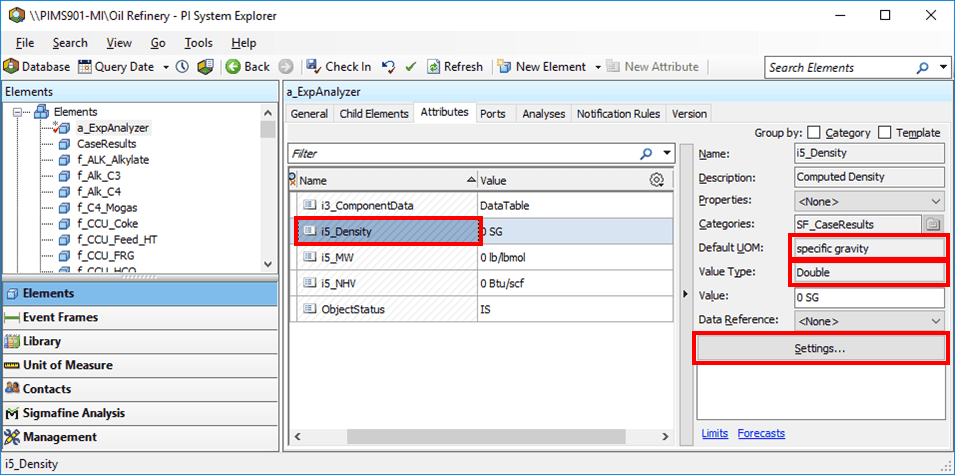Open the Database selector
955x475 pixels.
(x=37, y=67)
